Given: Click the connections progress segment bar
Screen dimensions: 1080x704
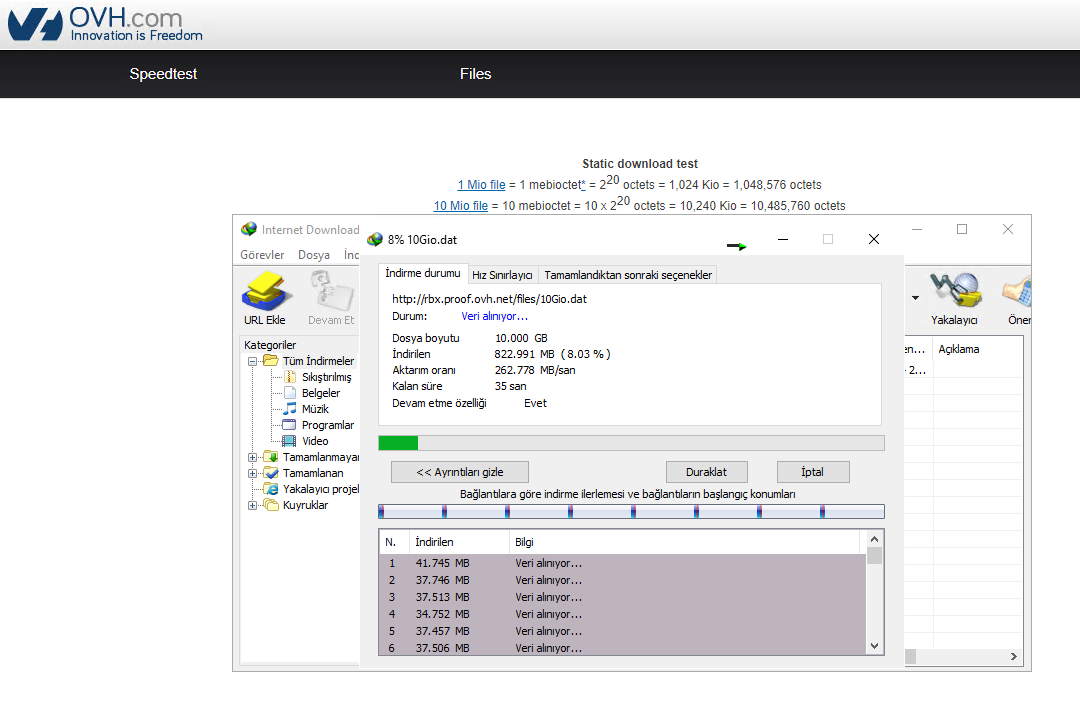Looking at the screenshot, I should (x=632, y=512).
